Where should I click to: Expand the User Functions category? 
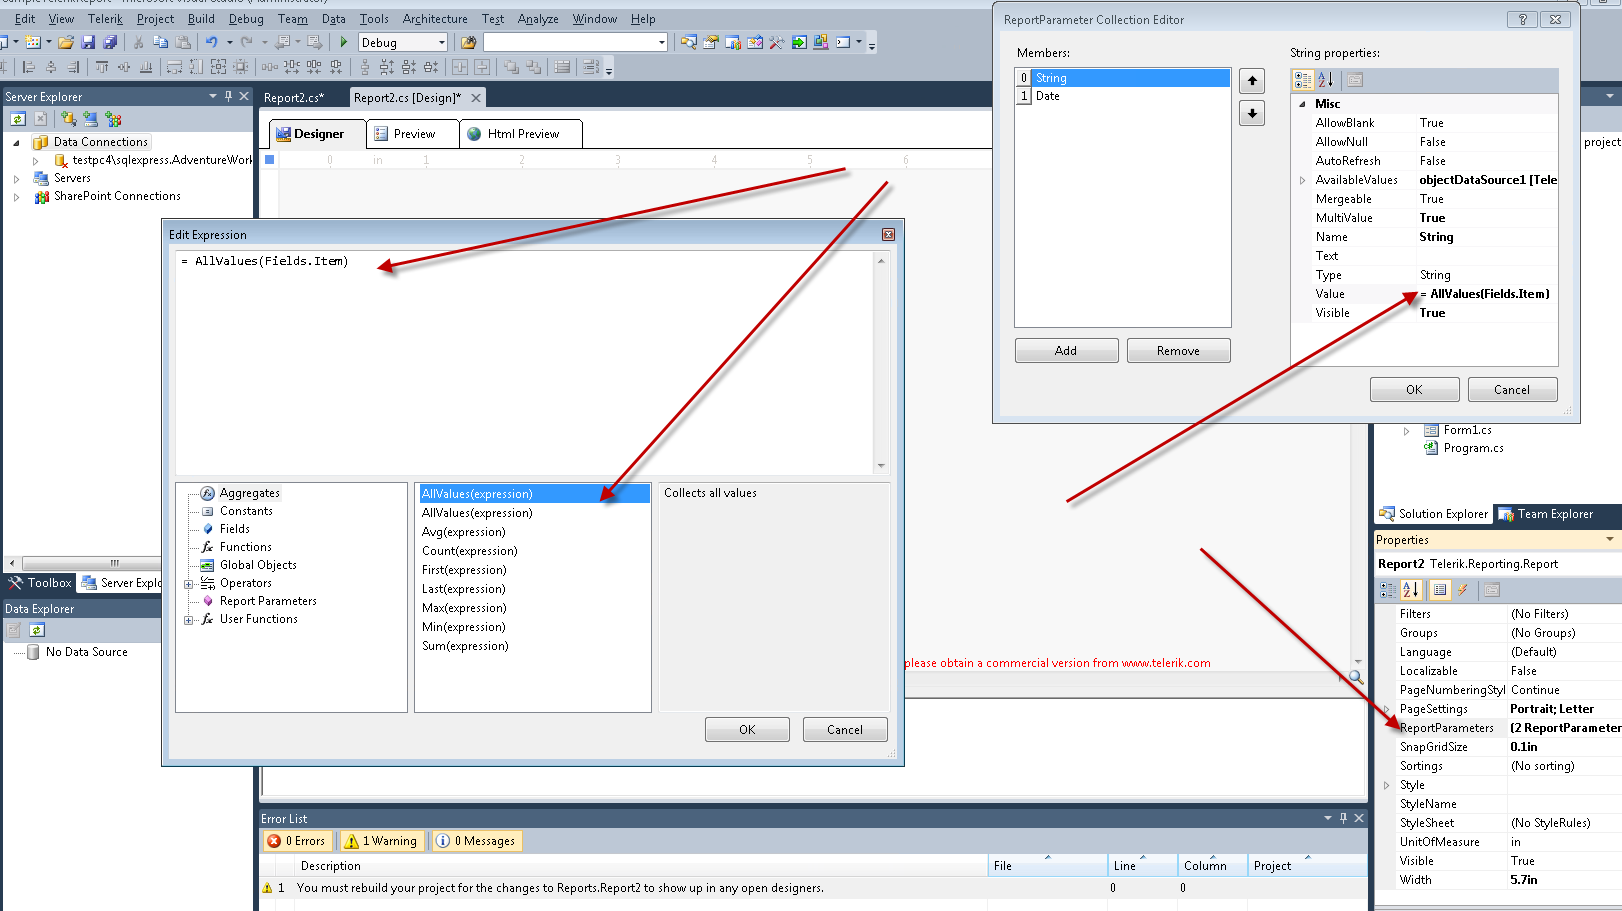coord(189,620)
